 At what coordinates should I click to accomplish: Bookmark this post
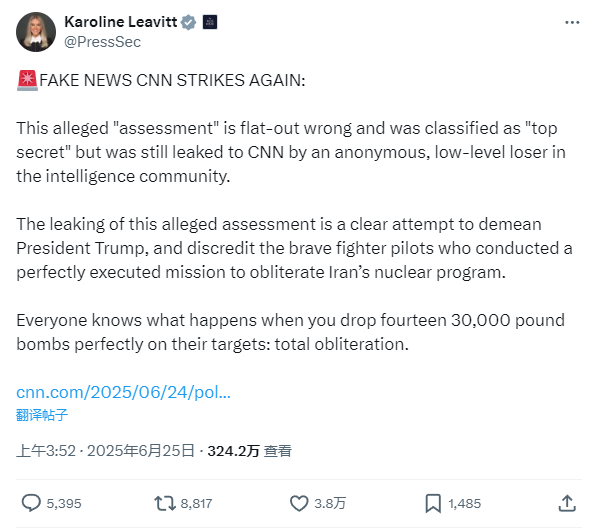[433, 503]
